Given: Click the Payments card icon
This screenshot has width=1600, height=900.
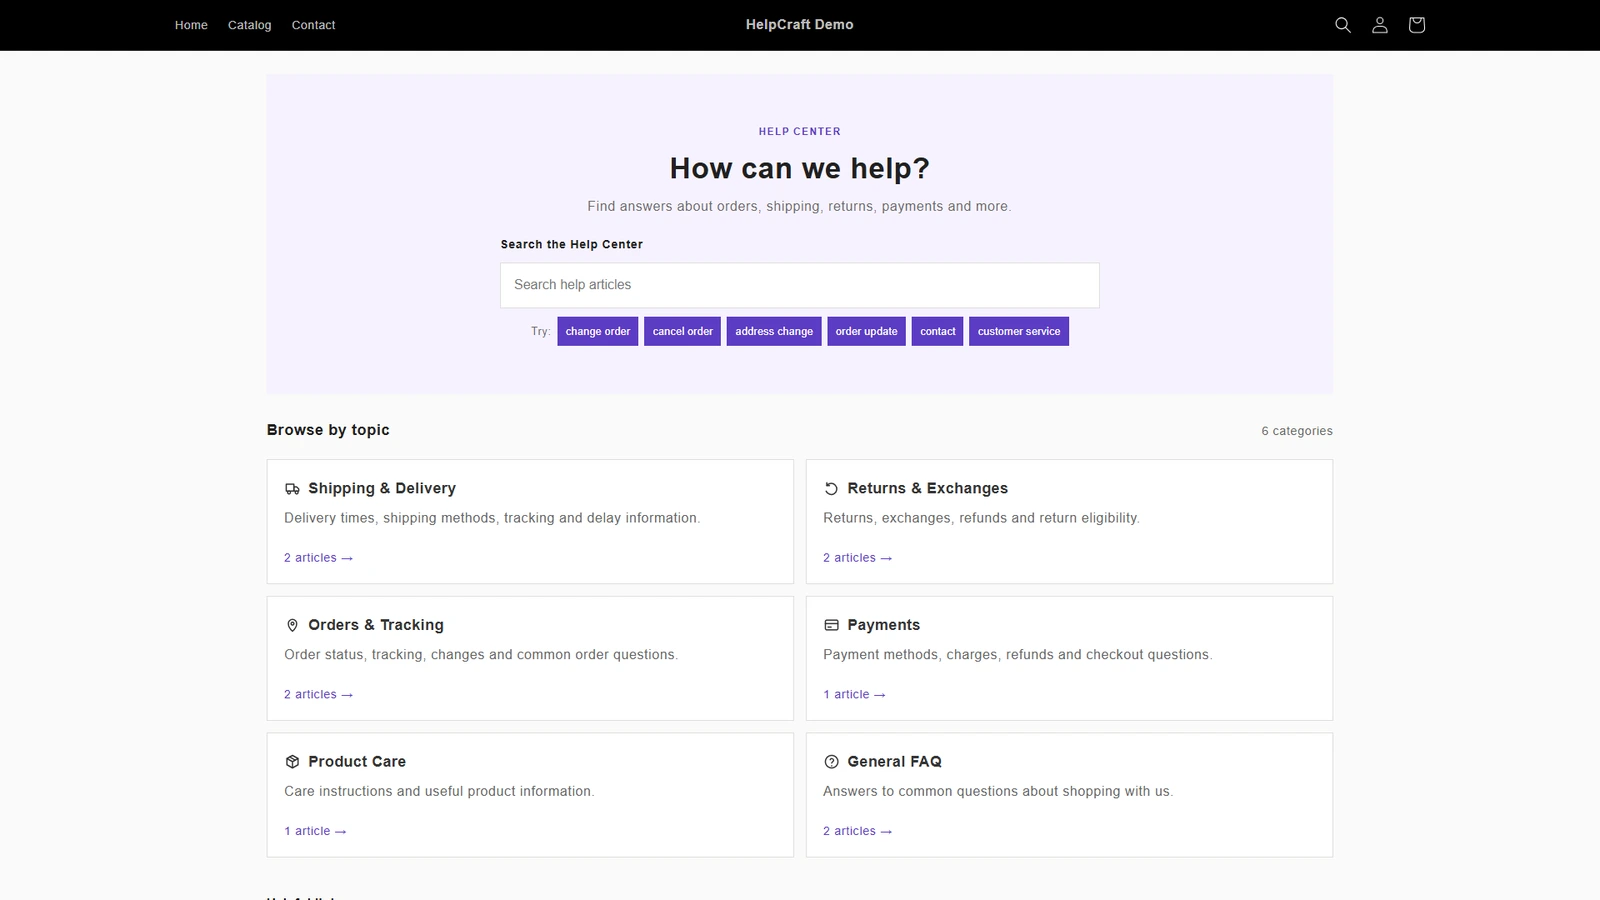Looking at the screenshot, I should pos(831,625).
